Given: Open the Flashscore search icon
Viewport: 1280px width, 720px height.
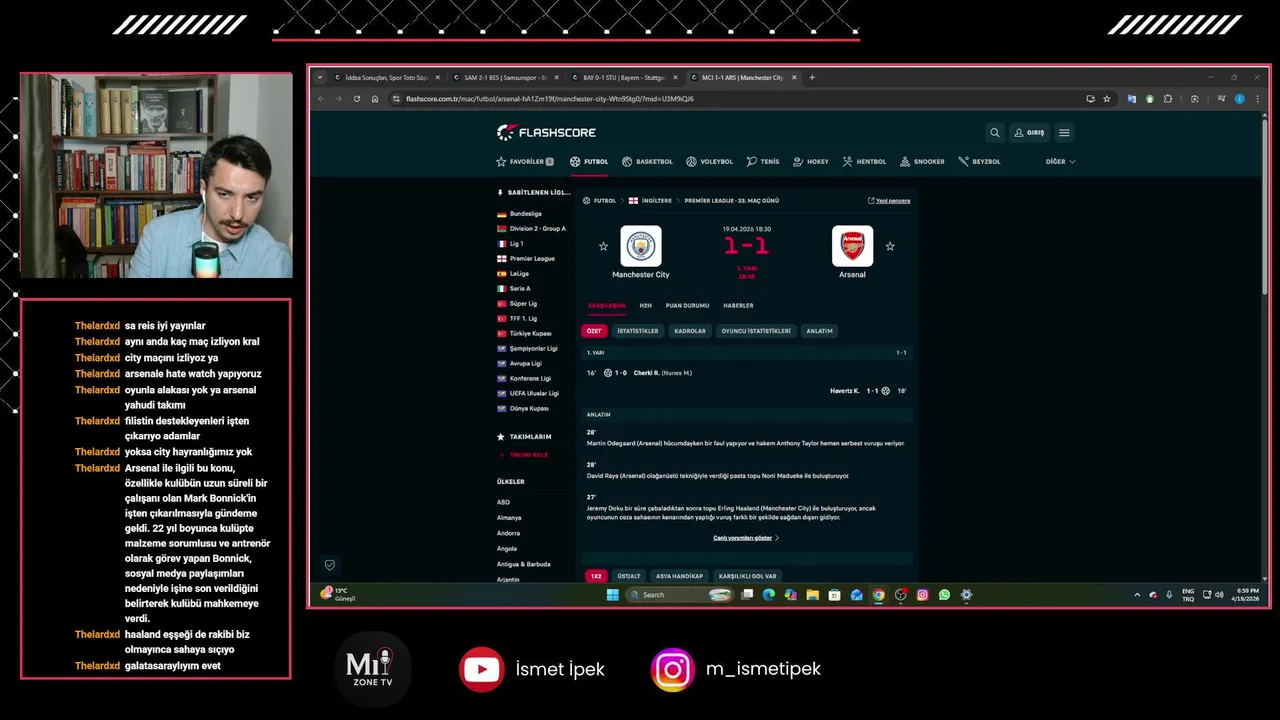Looking at the screenshot, I should tap(994, 132).
